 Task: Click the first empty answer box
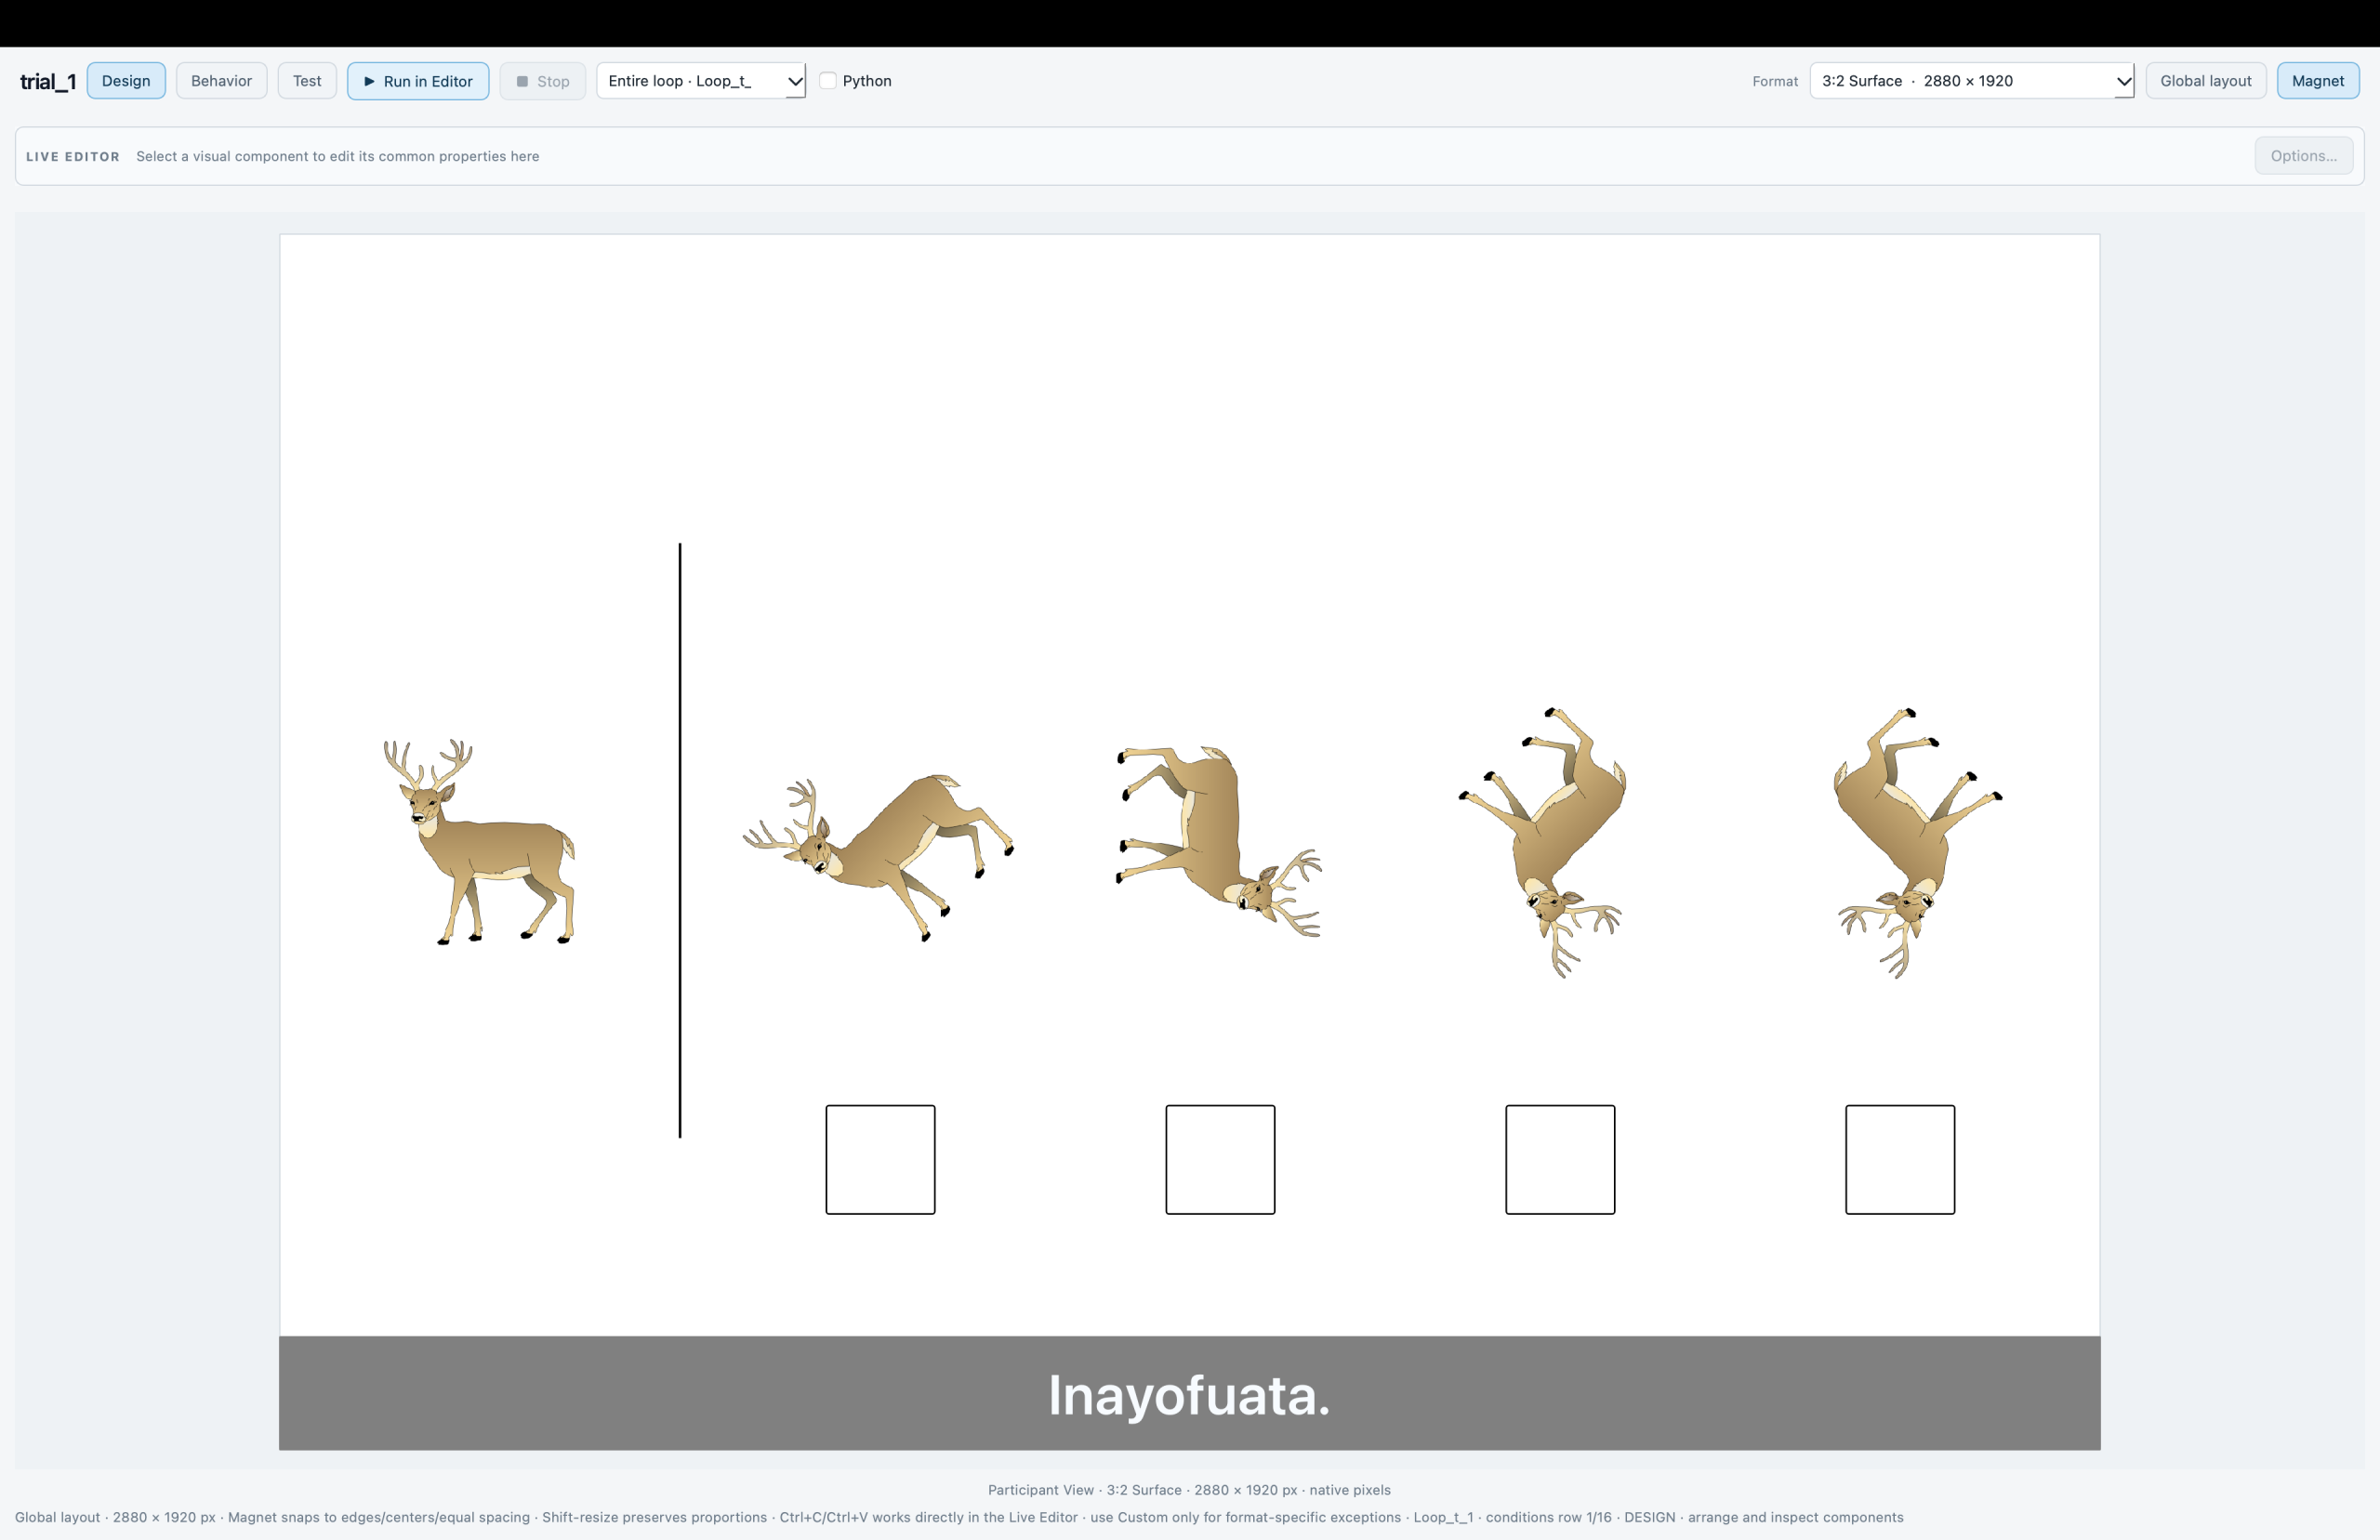pyautogui.click(x=881, y=1160)
